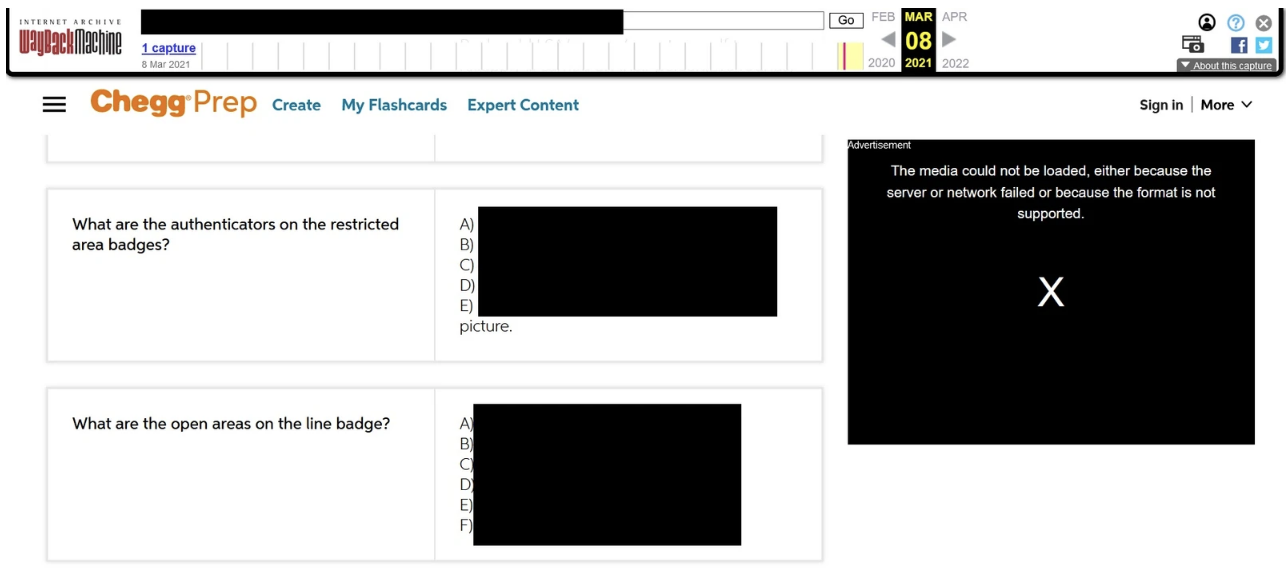Share capture on Facebook
Screen dimensions: 1288x576
(x=1239, y=45)
